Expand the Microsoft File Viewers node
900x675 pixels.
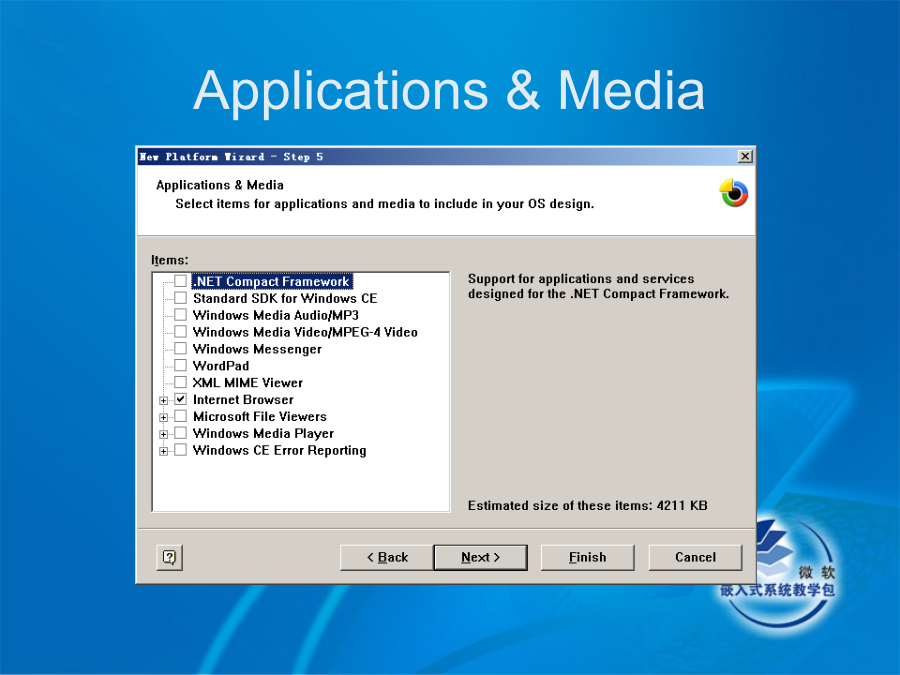pyautogui.click(x=164, y=417)
